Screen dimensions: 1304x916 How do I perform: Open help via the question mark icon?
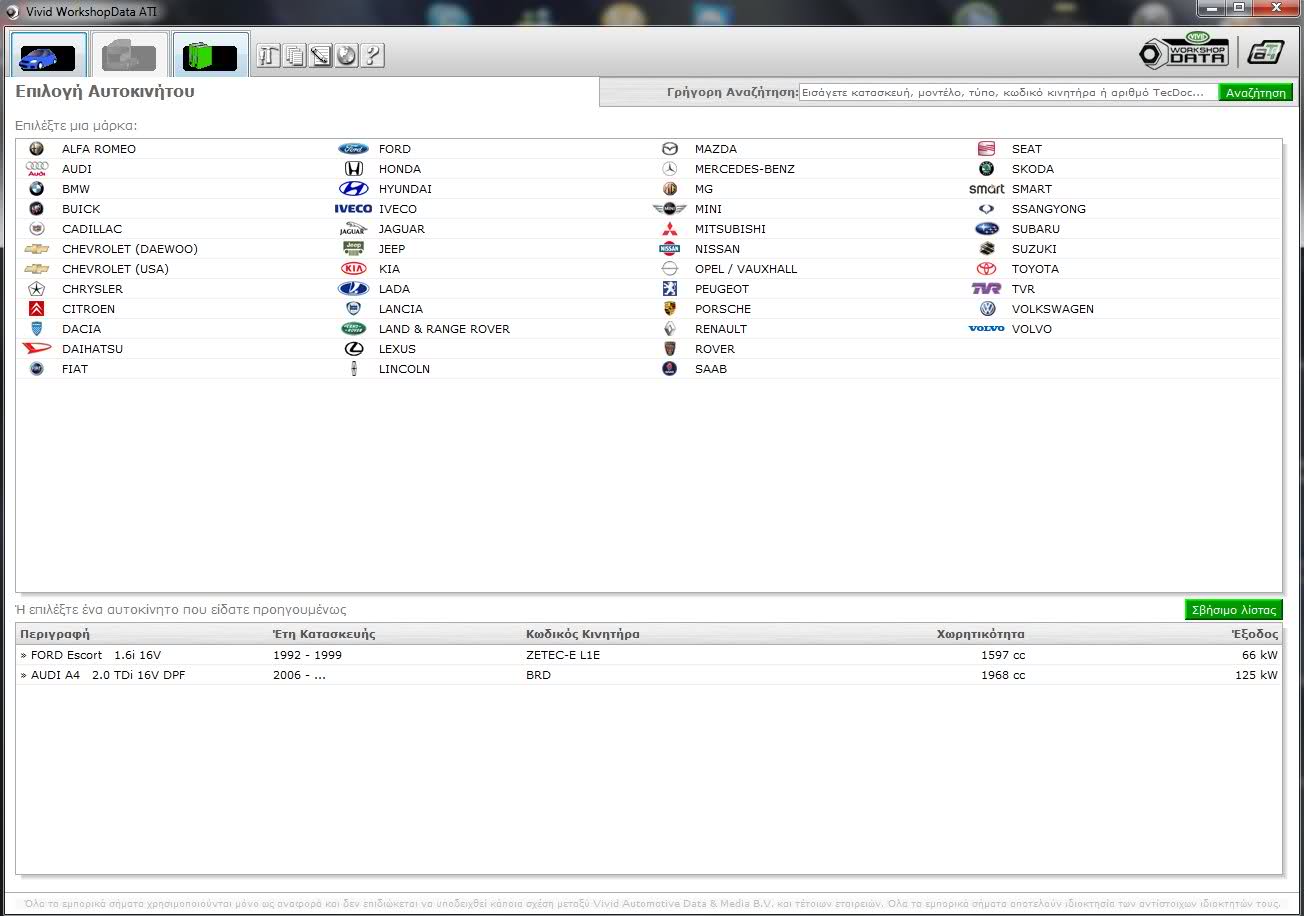coord(372,56)
